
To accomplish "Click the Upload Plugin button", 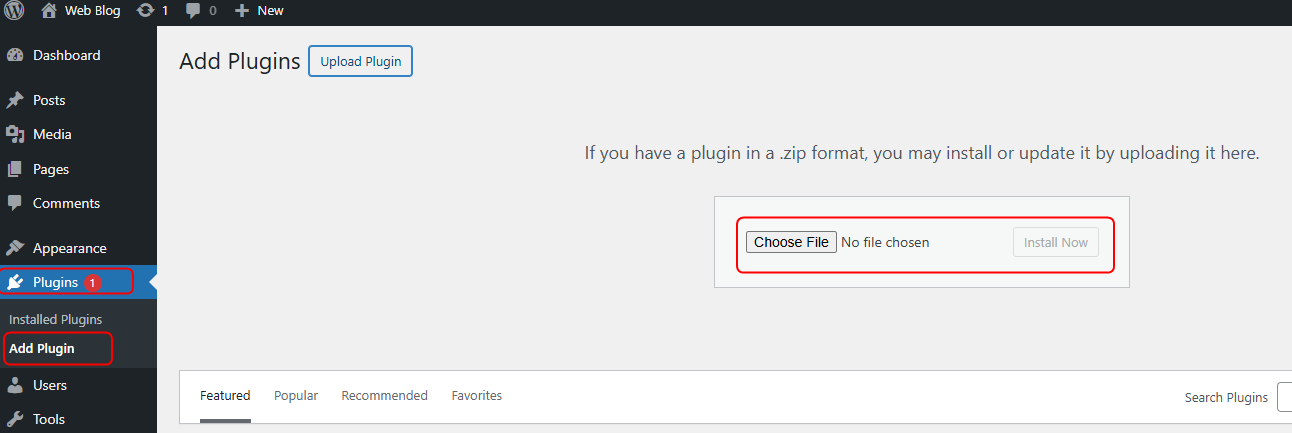I will (x=360, y=61).
